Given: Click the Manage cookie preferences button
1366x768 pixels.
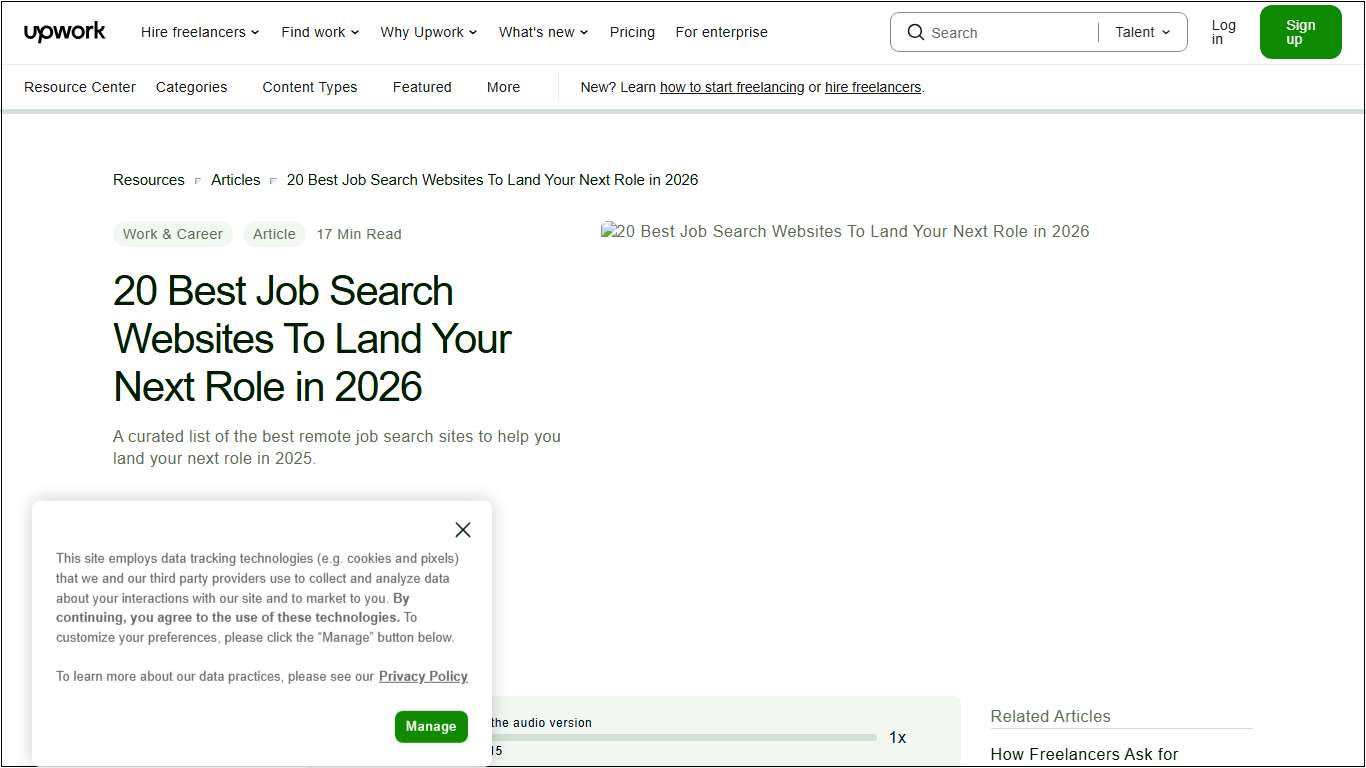Looking at the screenshot, I should (431, 727).
